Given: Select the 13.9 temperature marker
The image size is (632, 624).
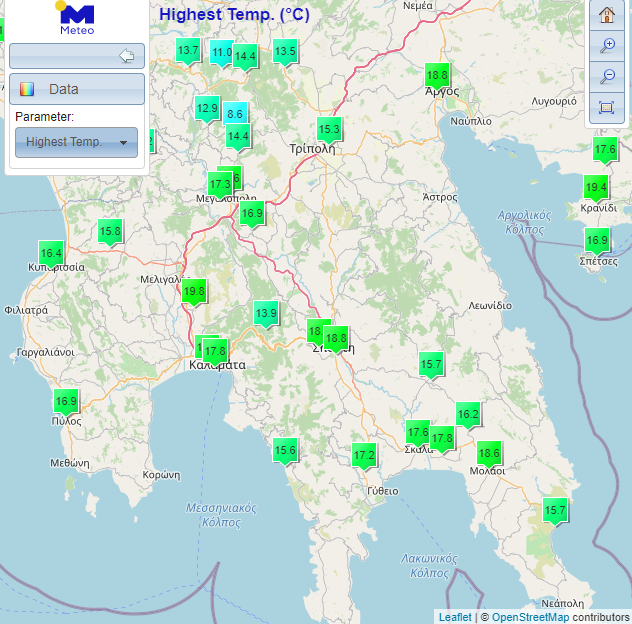Looking at the screenshot, I should click(266, 314).
